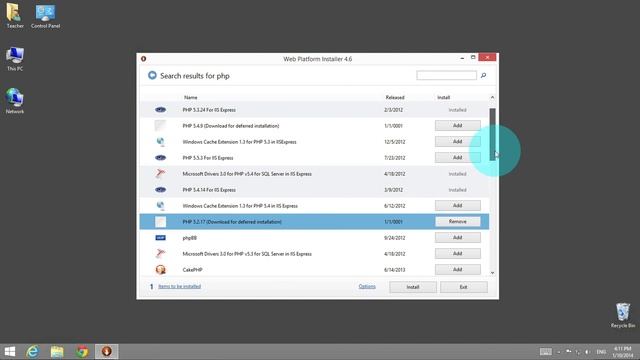The height and width of the screenshot is (360, 640).
Task: Sort by the Released column header
Action: click(395, 97)
